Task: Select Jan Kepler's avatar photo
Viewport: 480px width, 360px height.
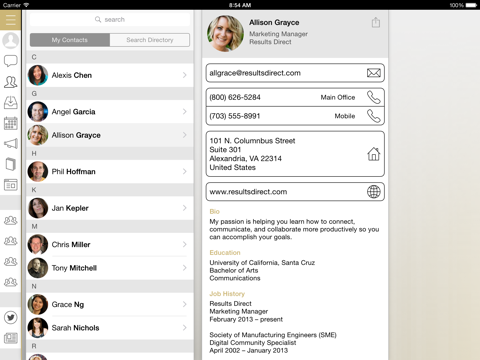Action: 38,208
